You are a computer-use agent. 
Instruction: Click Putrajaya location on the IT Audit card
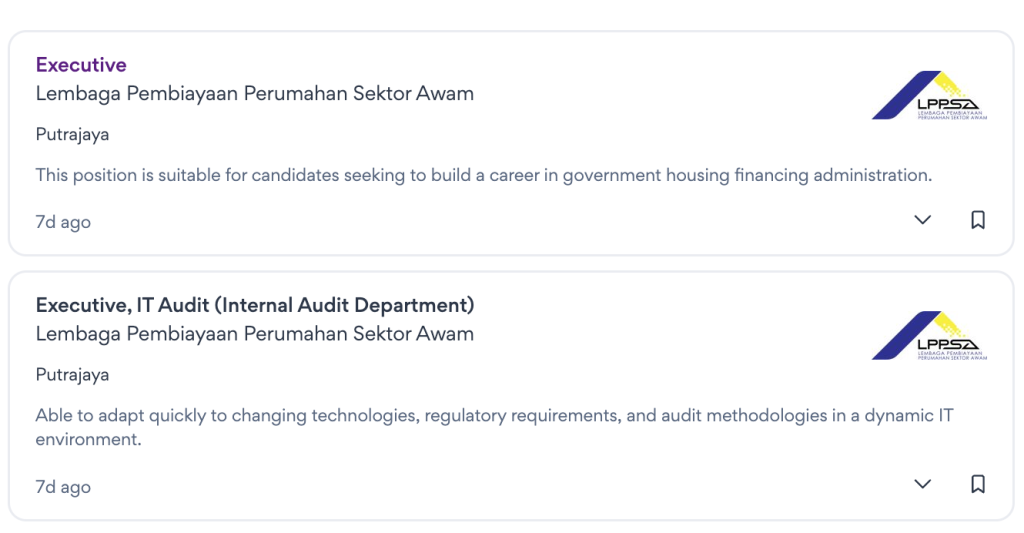(72, 375)
